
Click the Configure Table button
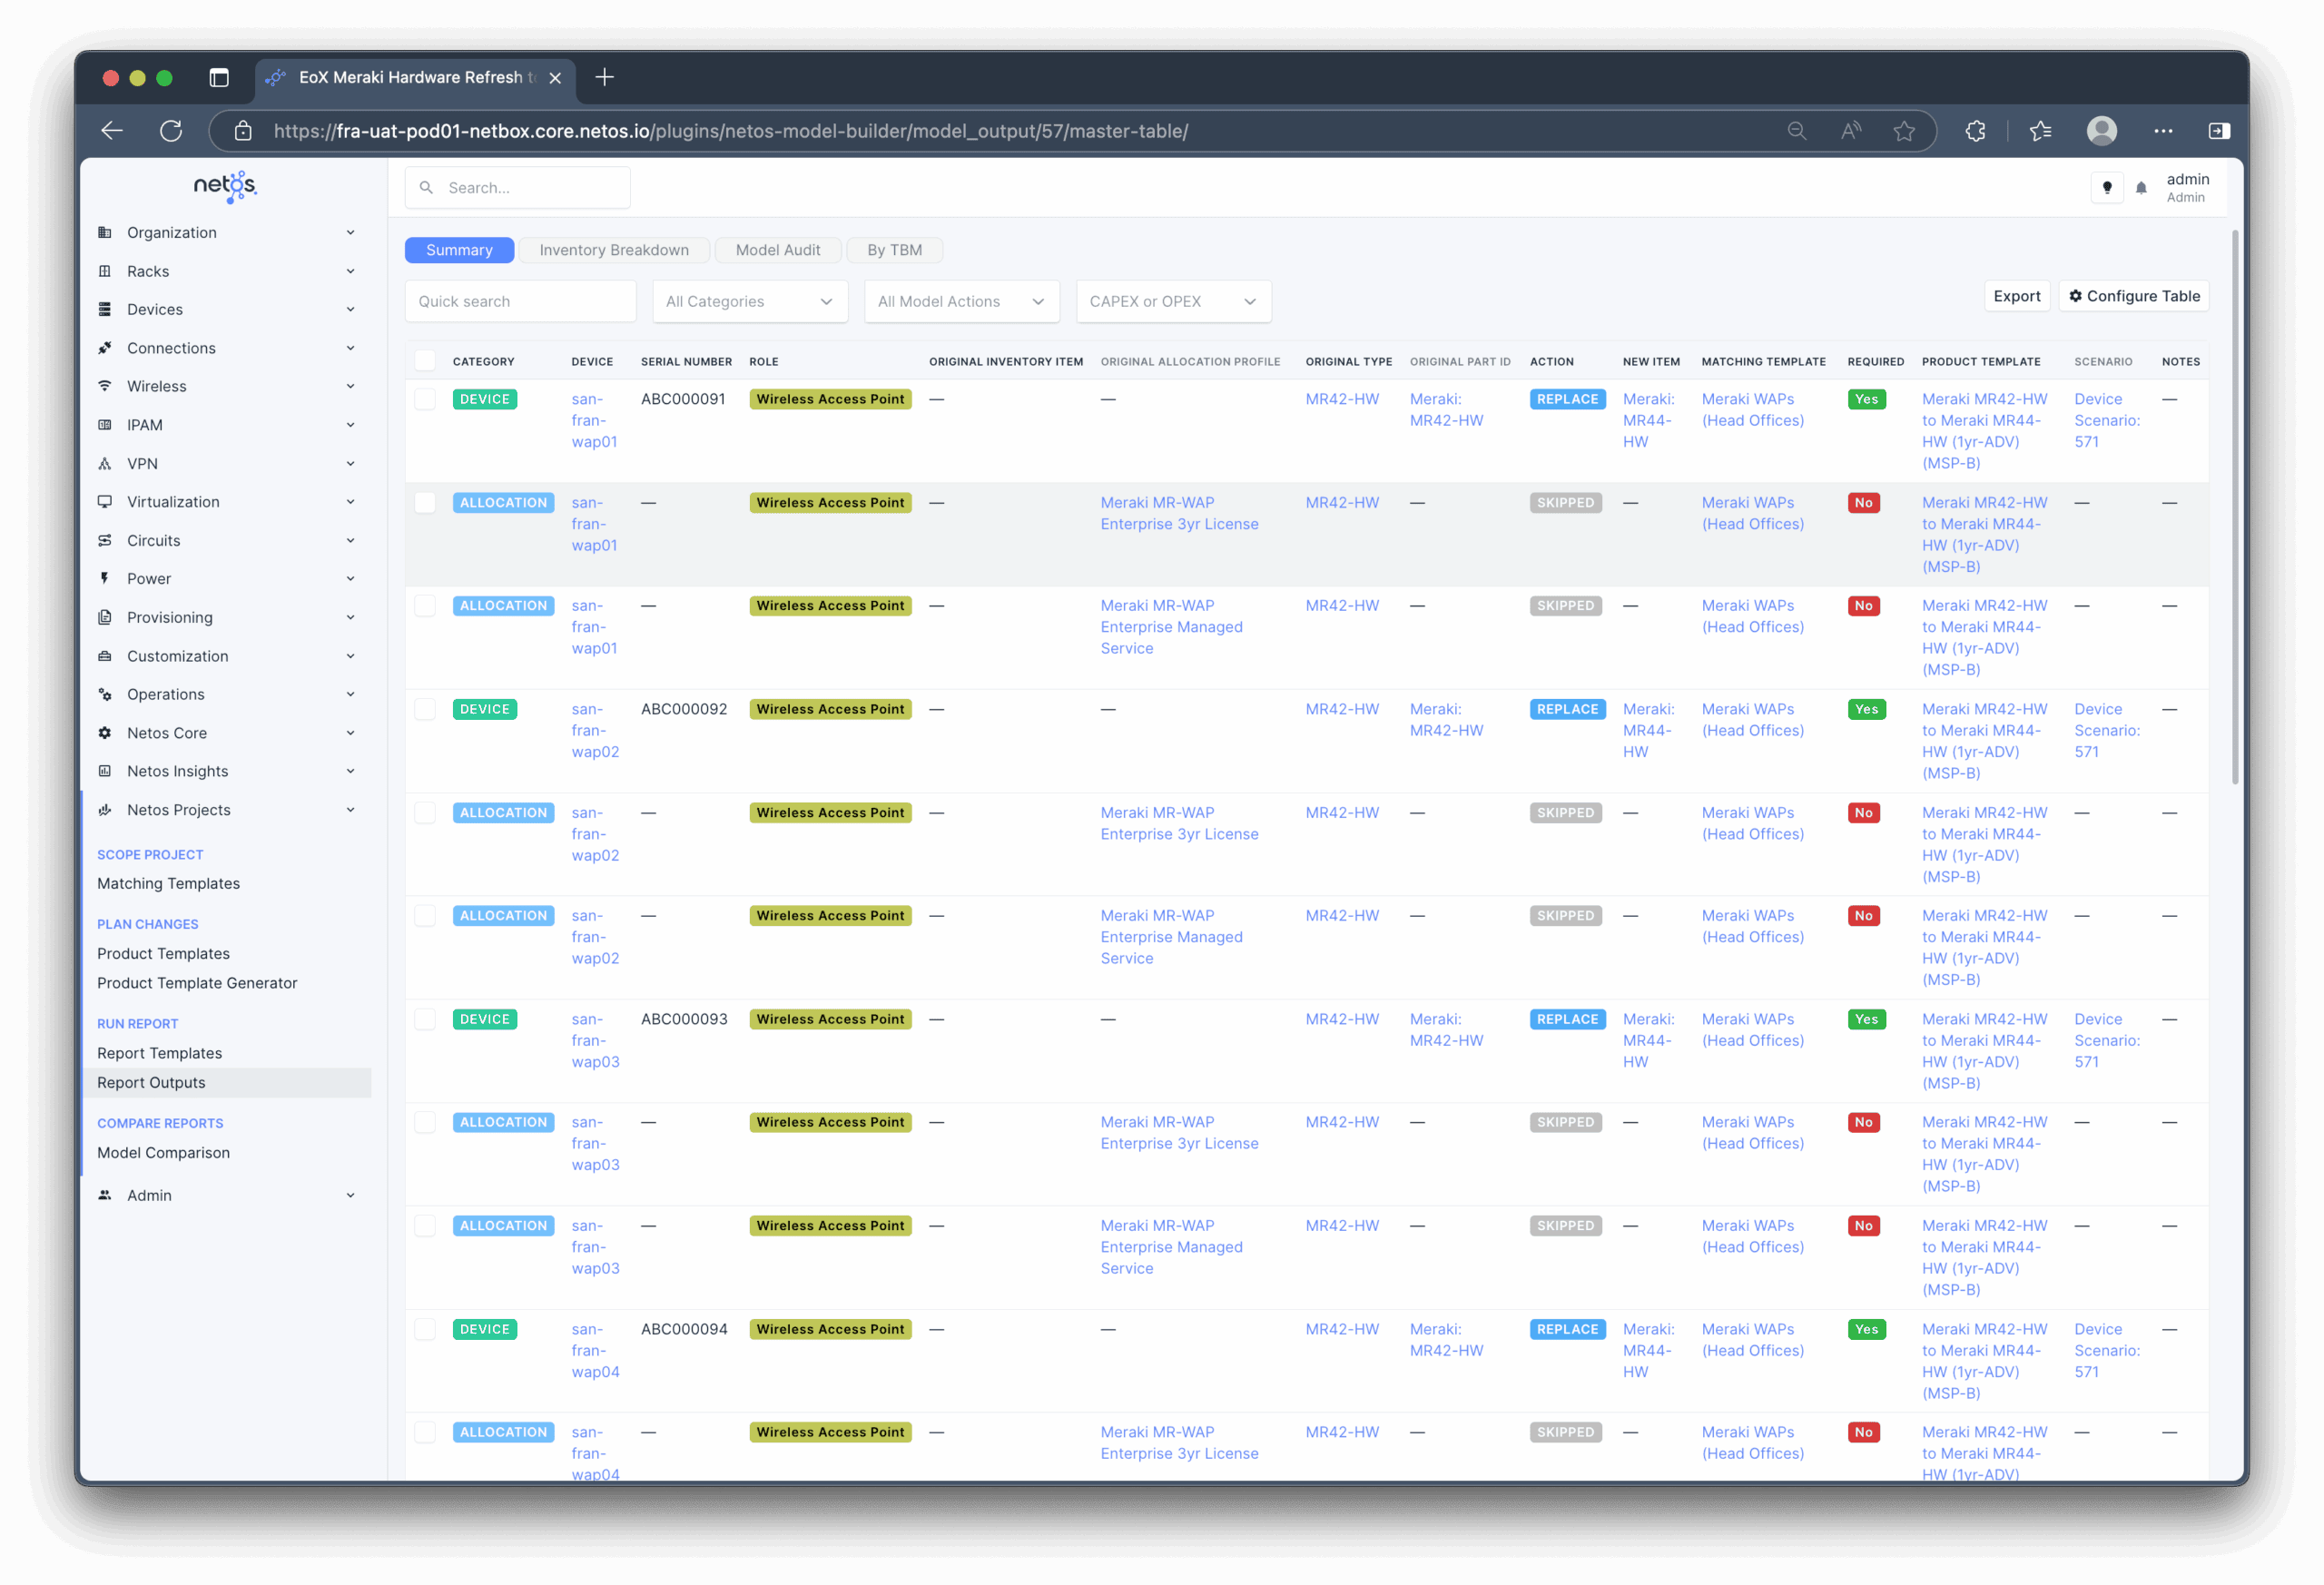tap(2134, 296)
